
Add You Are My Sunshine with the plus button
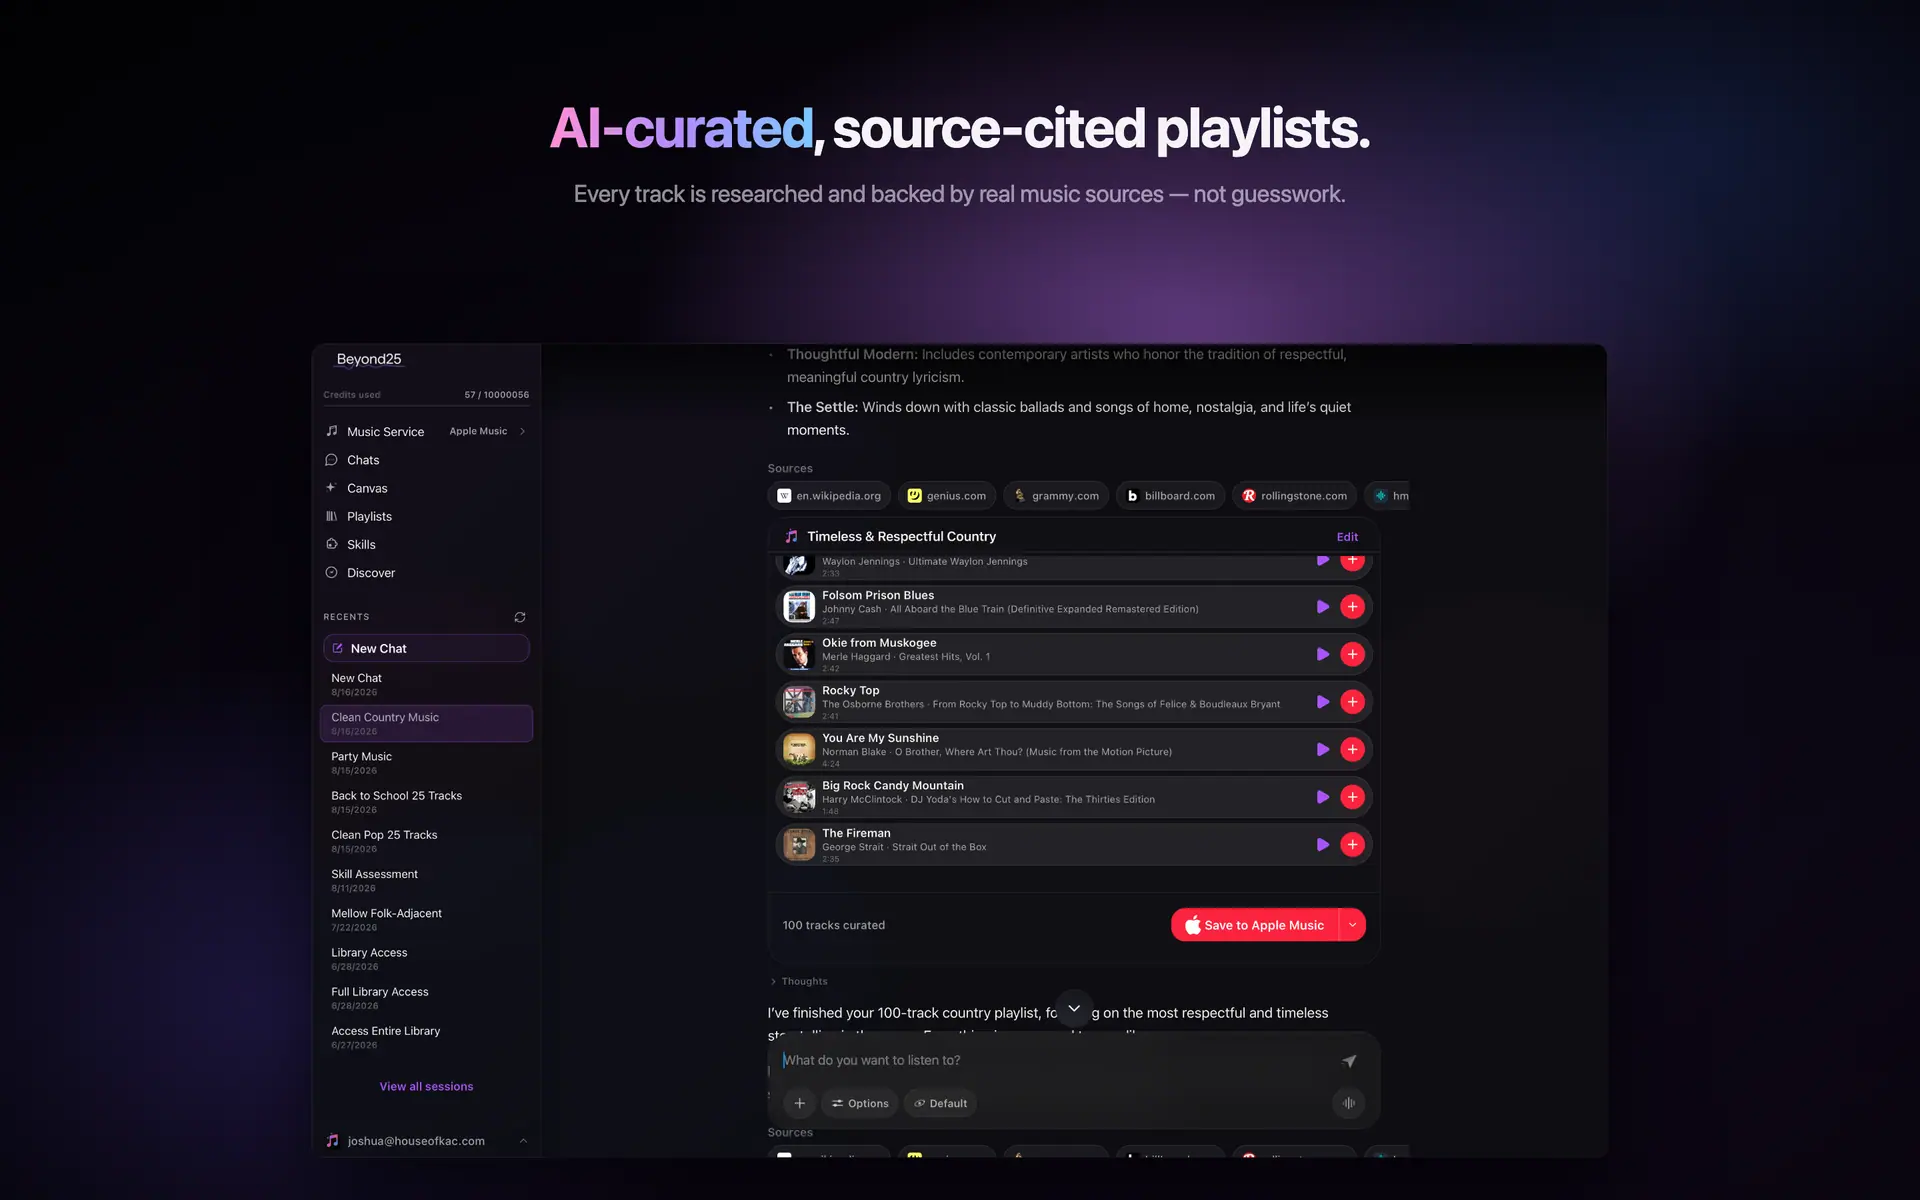[1352, 749]
